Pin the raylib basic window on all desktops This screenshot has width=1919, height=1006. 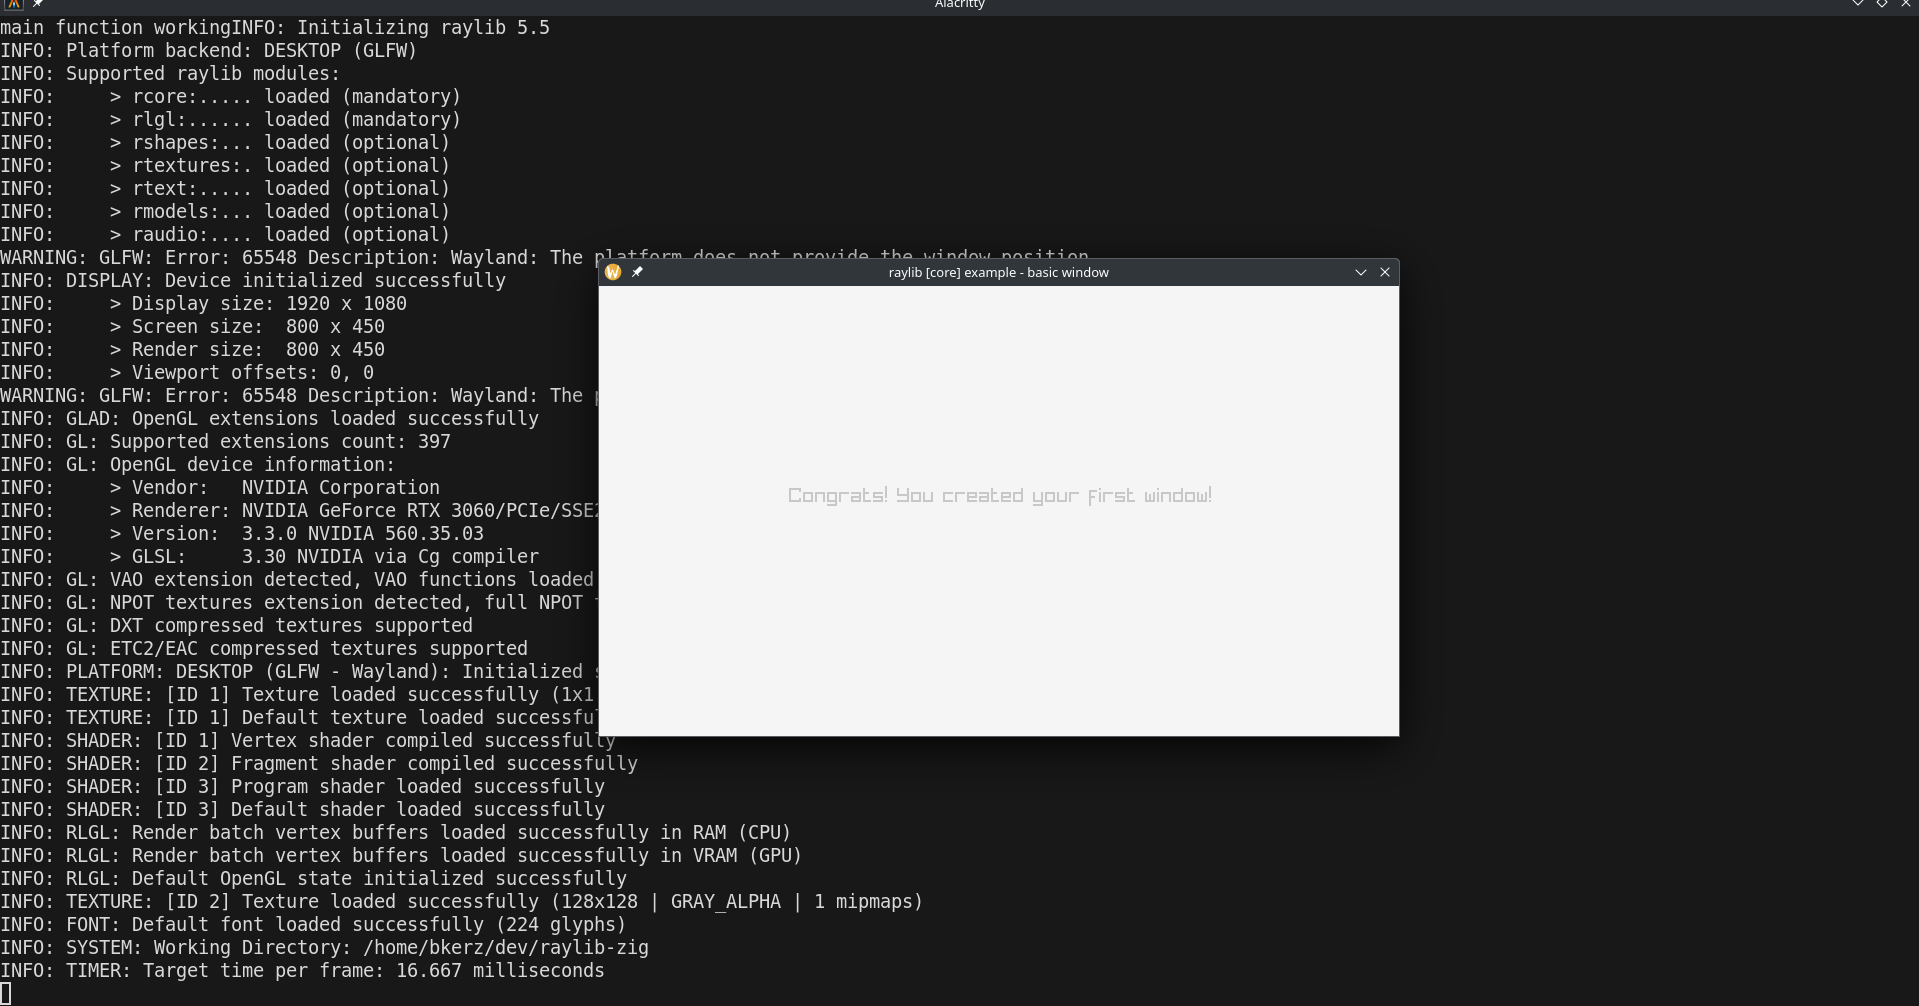point(637,272)
